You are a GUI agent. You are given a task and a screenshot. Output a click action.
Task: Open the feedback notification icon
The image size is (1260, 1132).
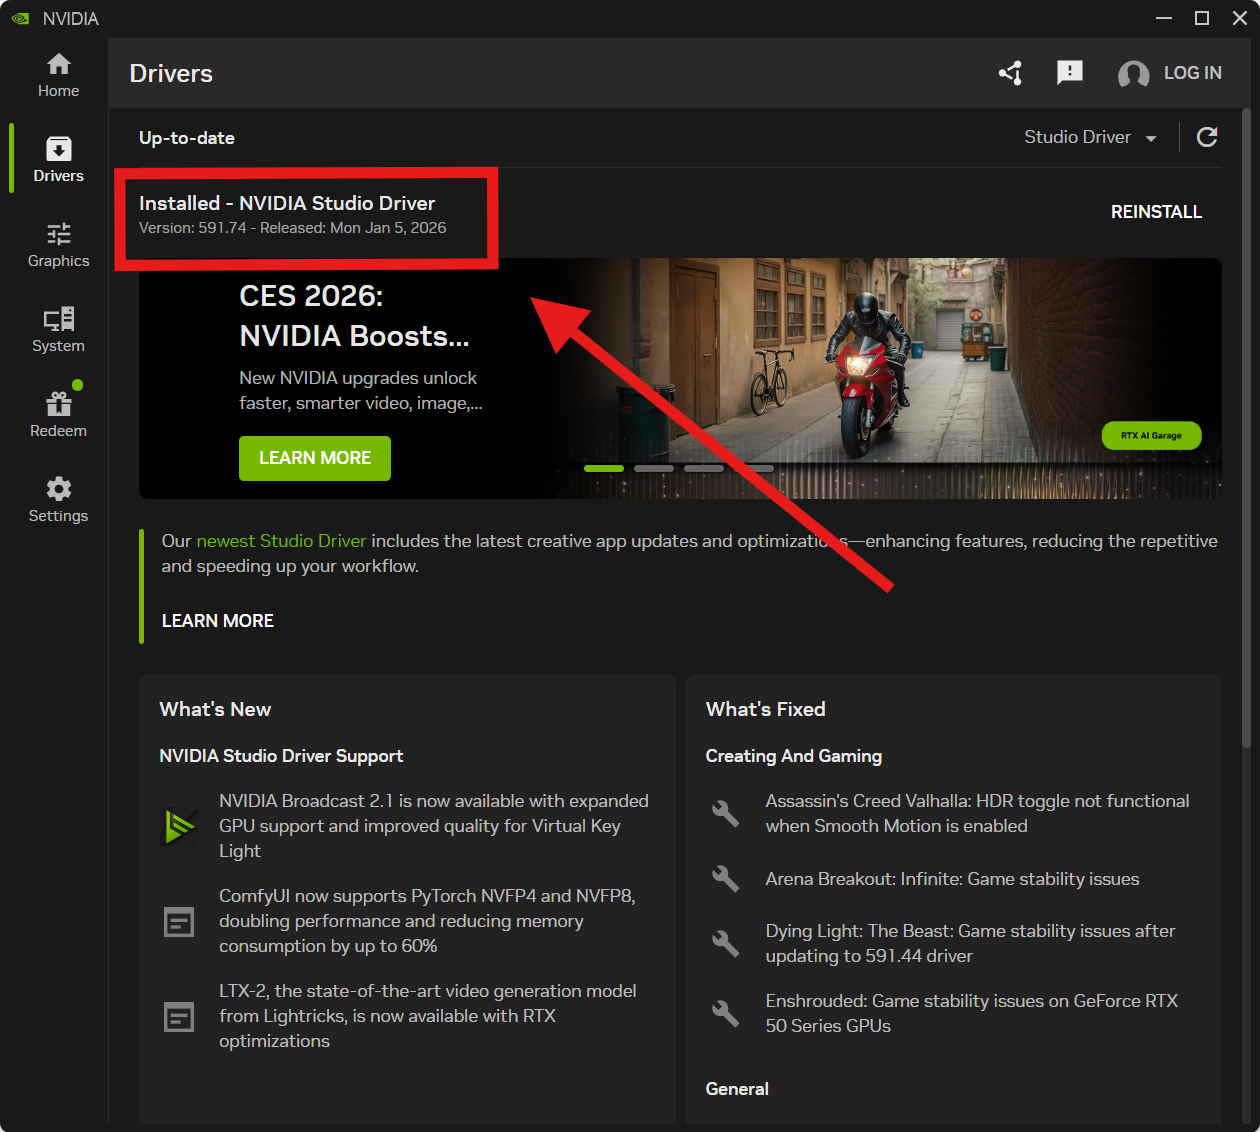pyautogui.click(x=1070, y=73)
